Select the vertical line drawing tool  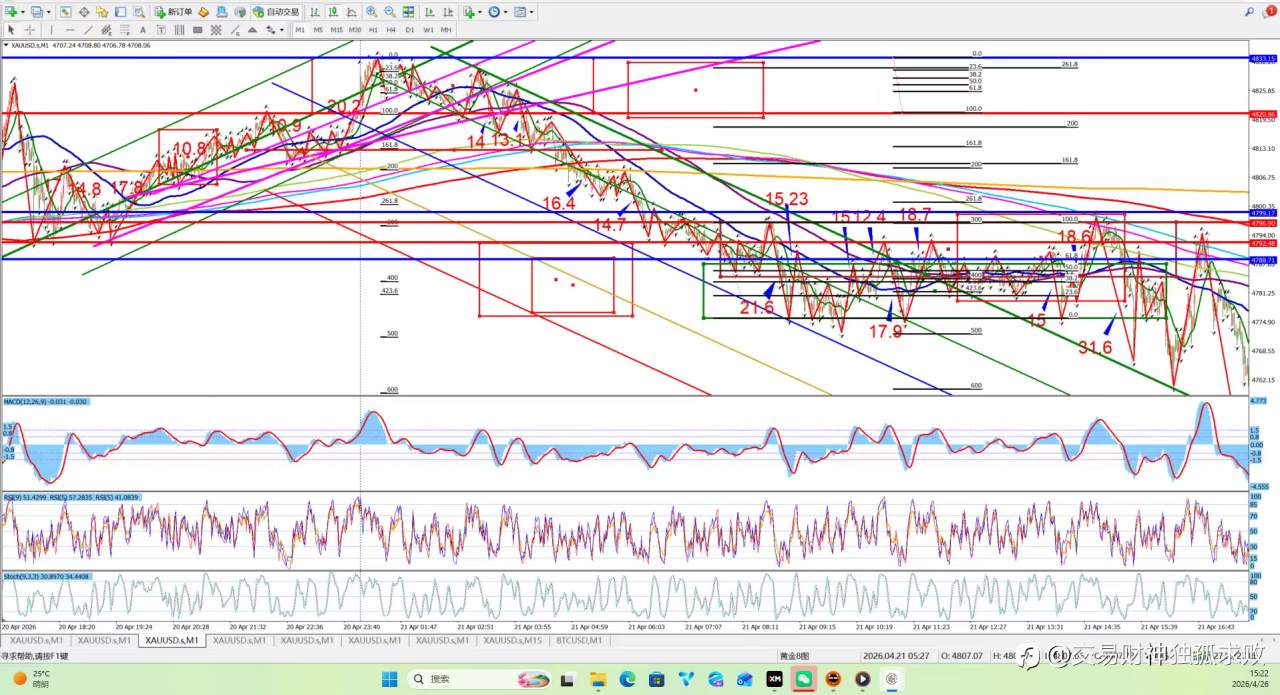(x=51, y=30)
